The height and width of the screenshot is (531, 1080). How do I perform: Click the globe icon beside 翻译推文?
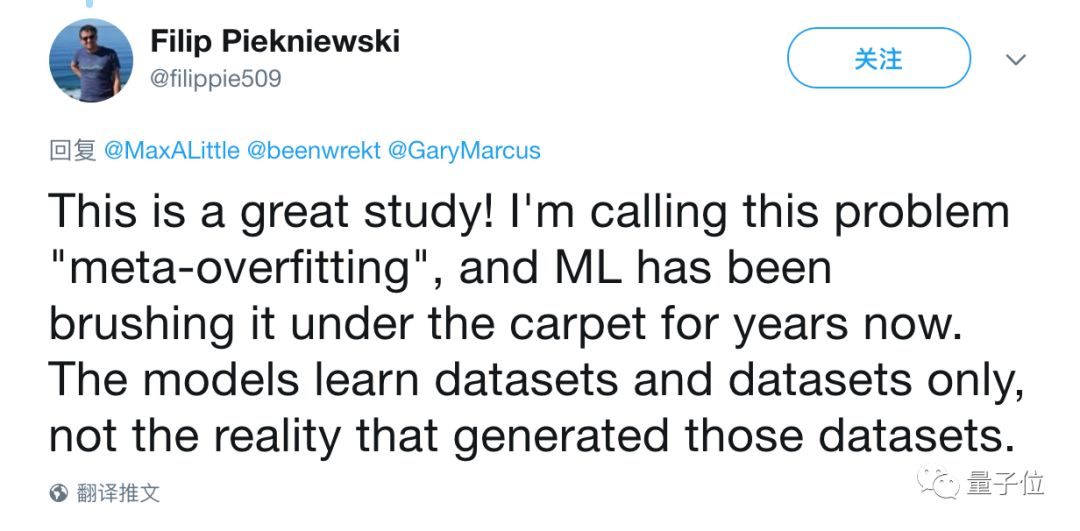[59, 493]
